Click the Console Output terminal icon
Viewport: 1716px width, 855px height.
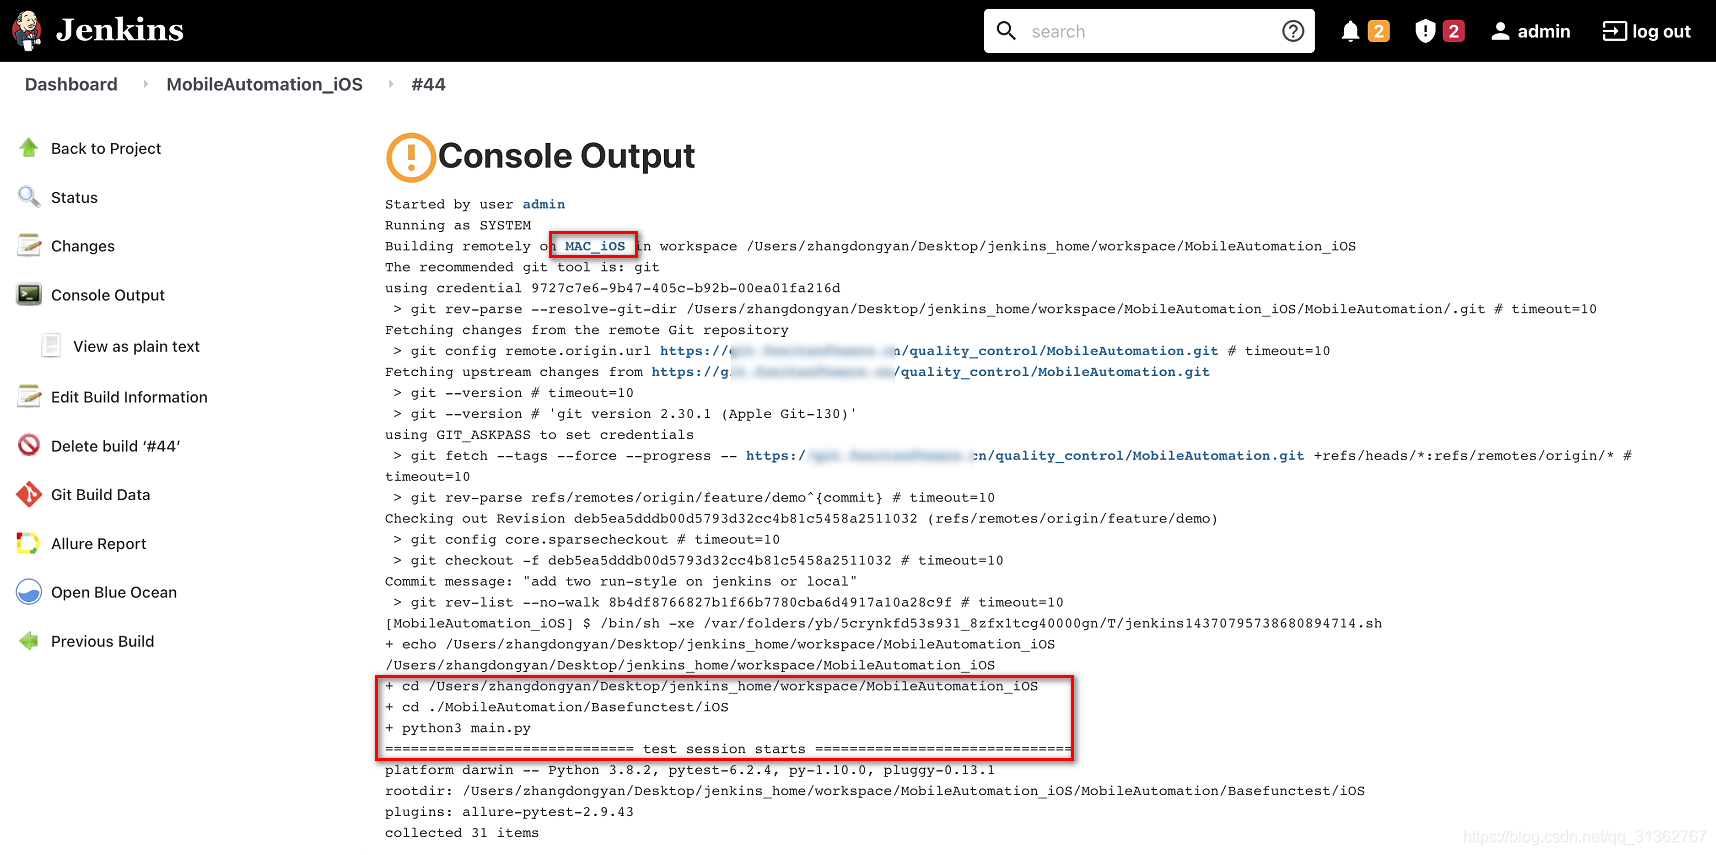pyautogui.click(x=29, y=295)
